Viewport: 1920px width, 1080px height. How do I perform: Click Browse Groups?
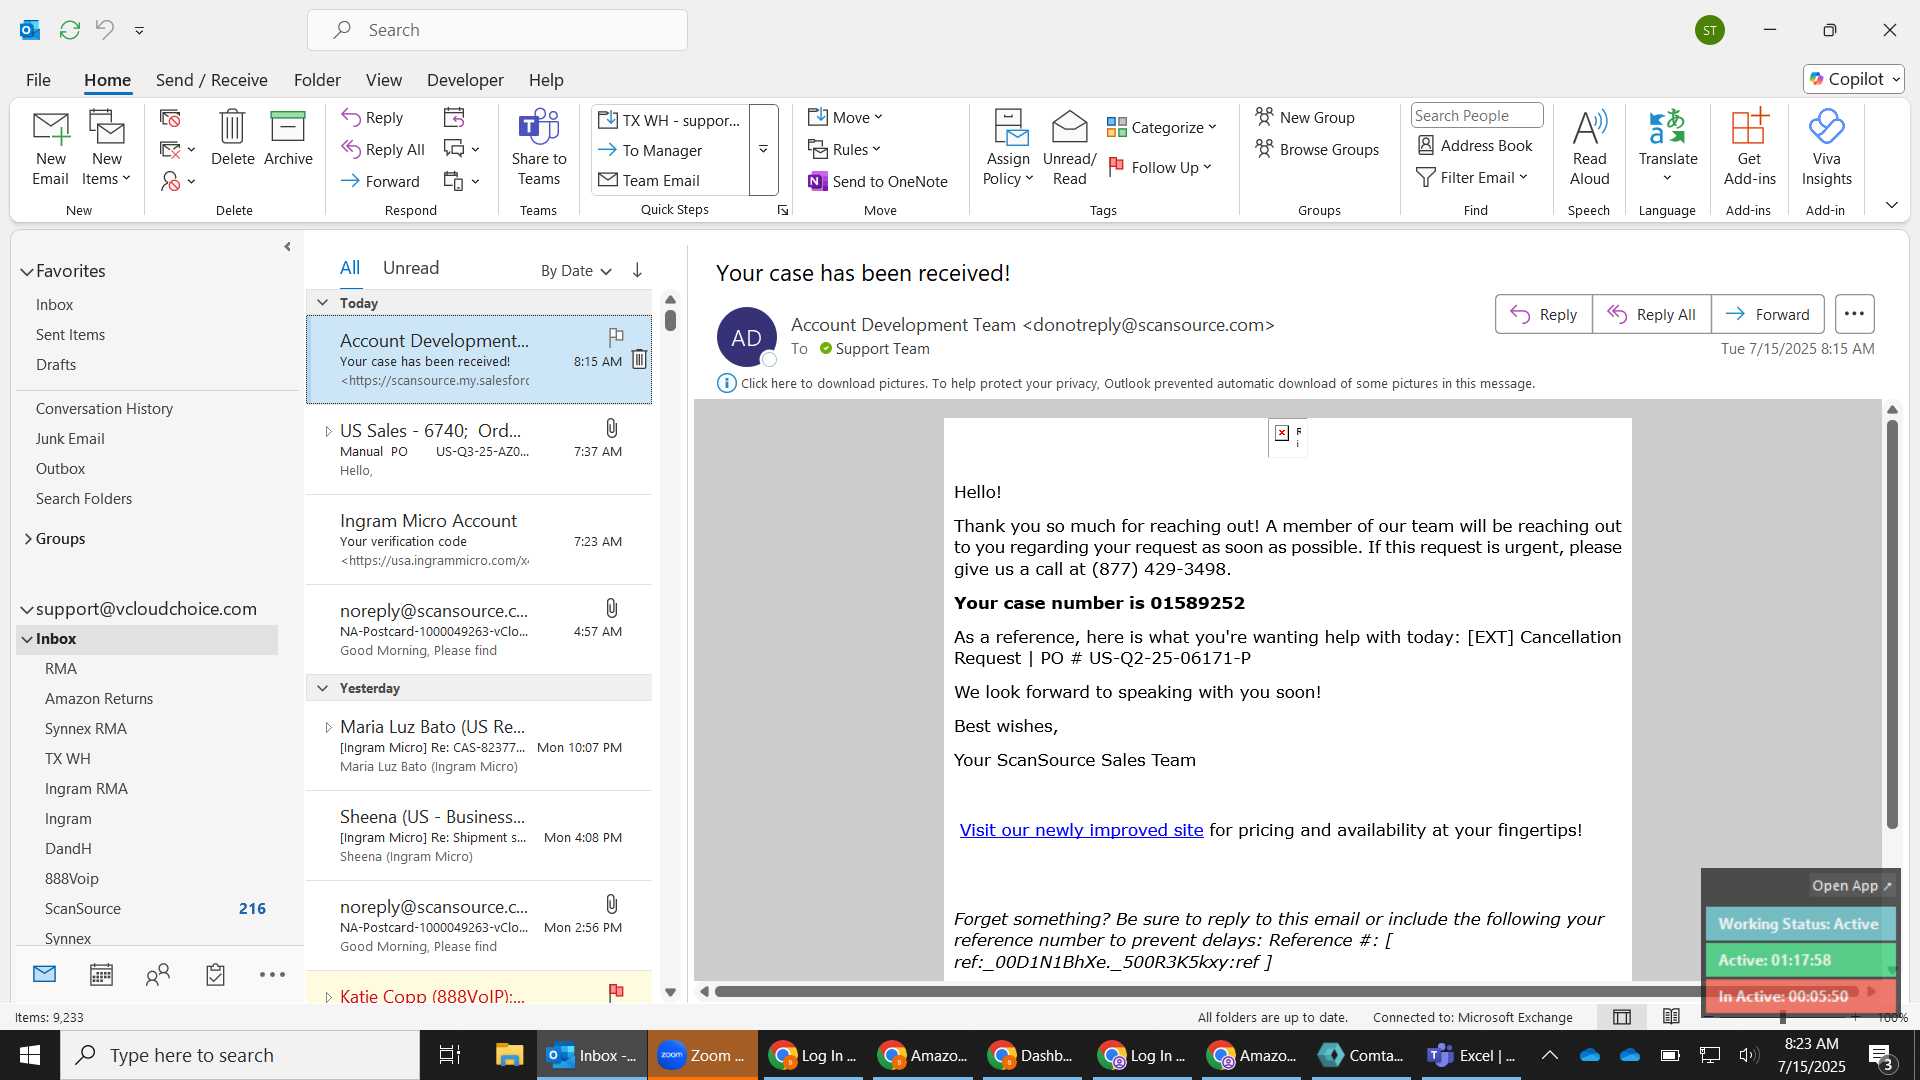pos(1317,149)
